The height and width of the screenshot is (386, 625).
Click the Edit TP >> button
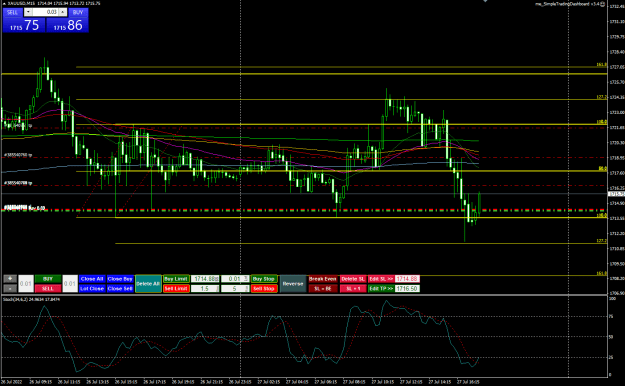(381, 288)
